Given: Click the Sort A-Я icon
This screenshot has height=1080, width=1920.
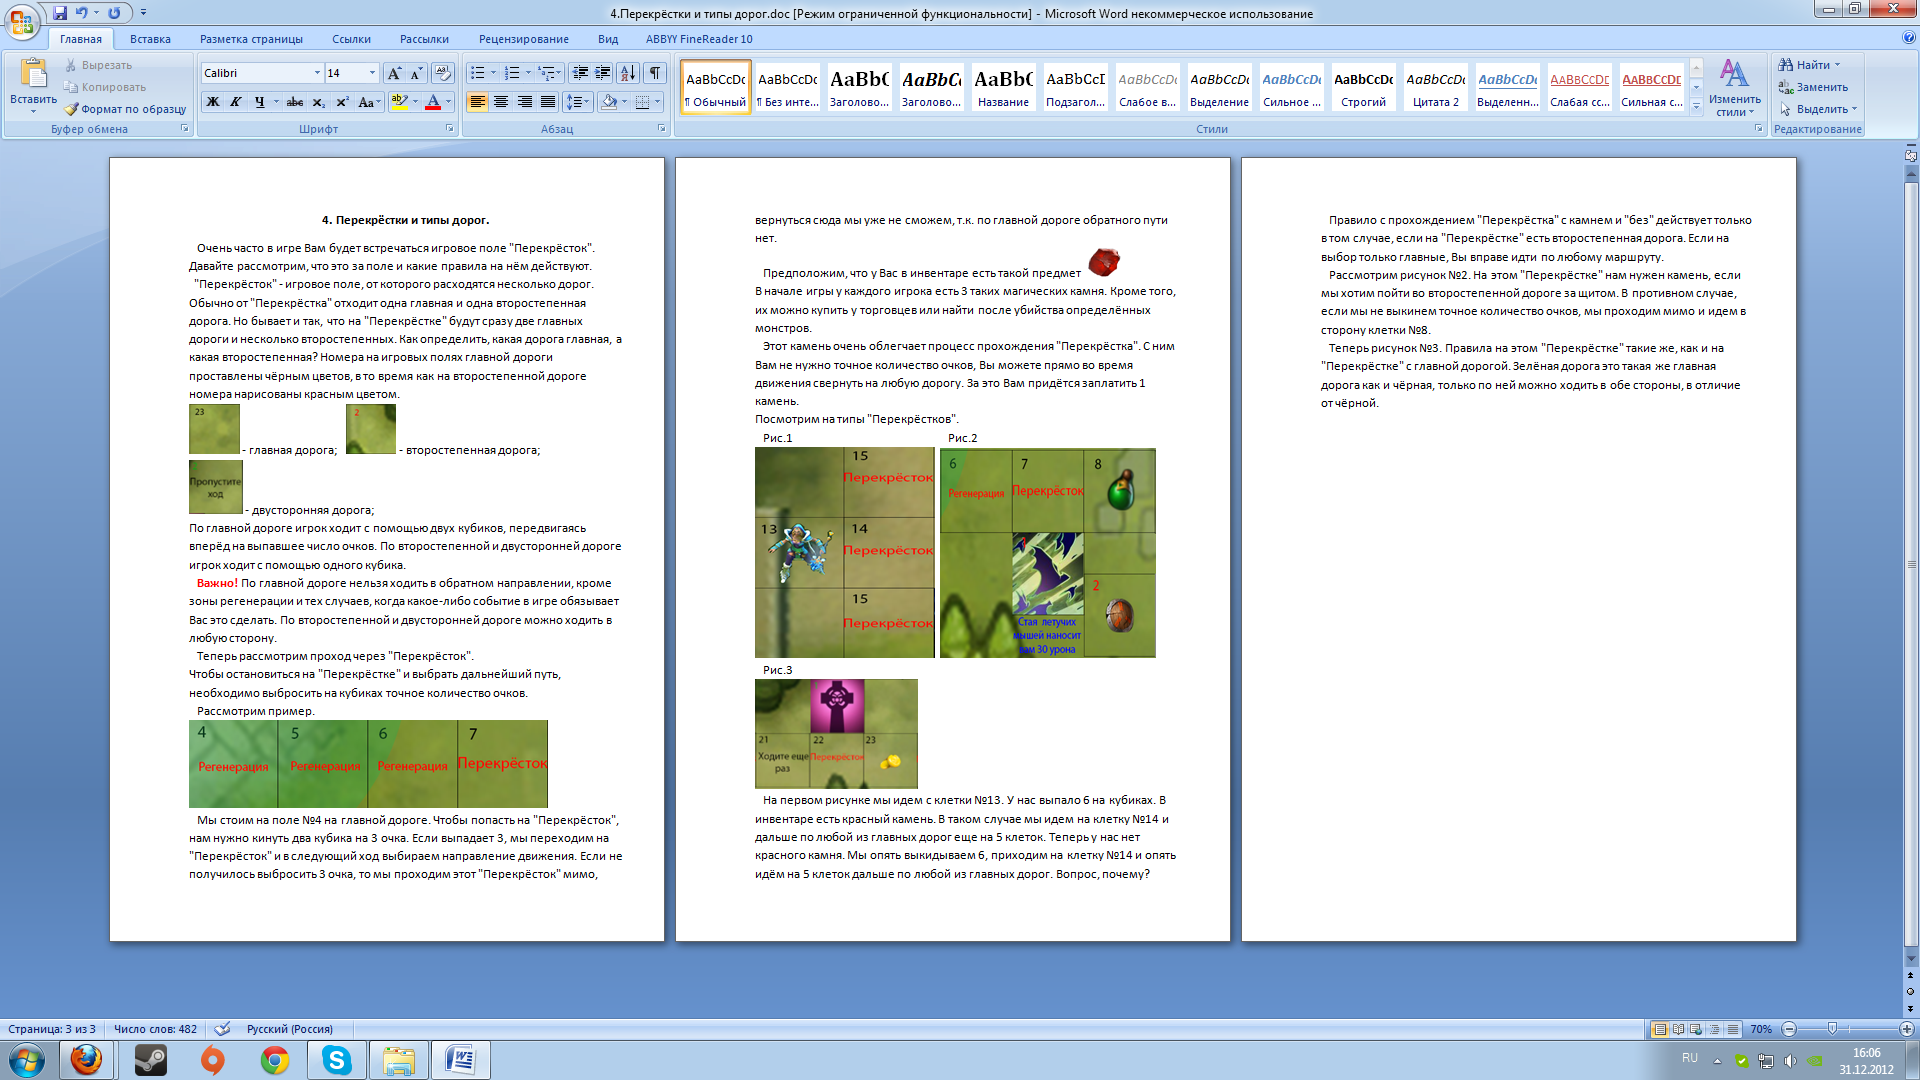Looking at the screenshot, I should [628, 73].
